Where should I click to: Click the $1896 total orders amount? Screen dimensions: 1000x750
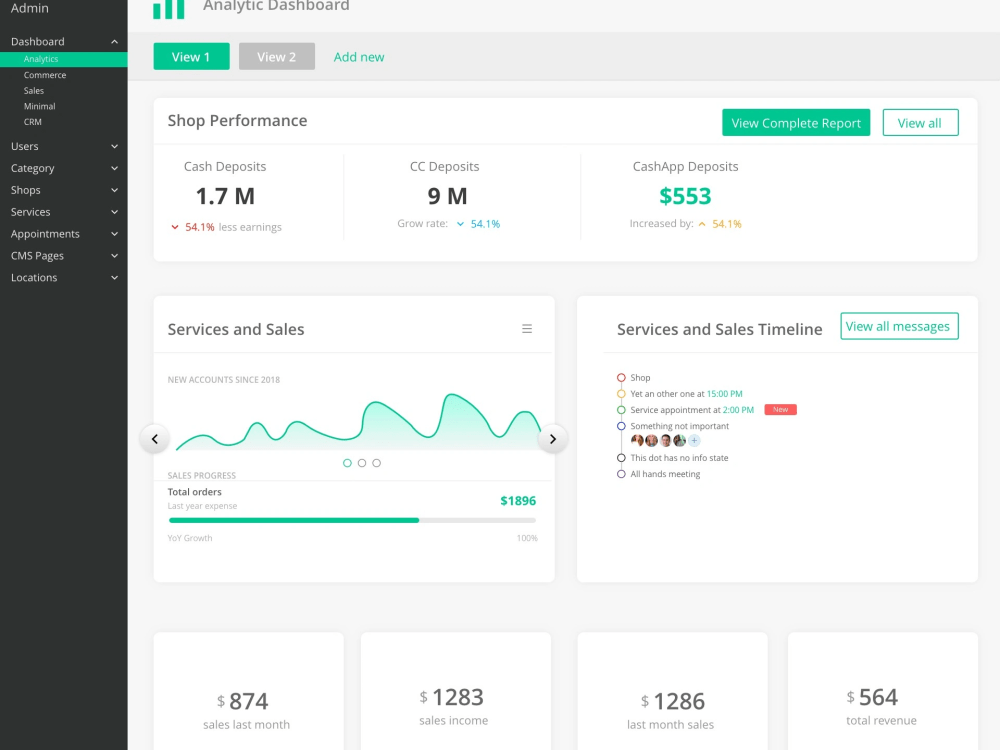click(518, 501)
